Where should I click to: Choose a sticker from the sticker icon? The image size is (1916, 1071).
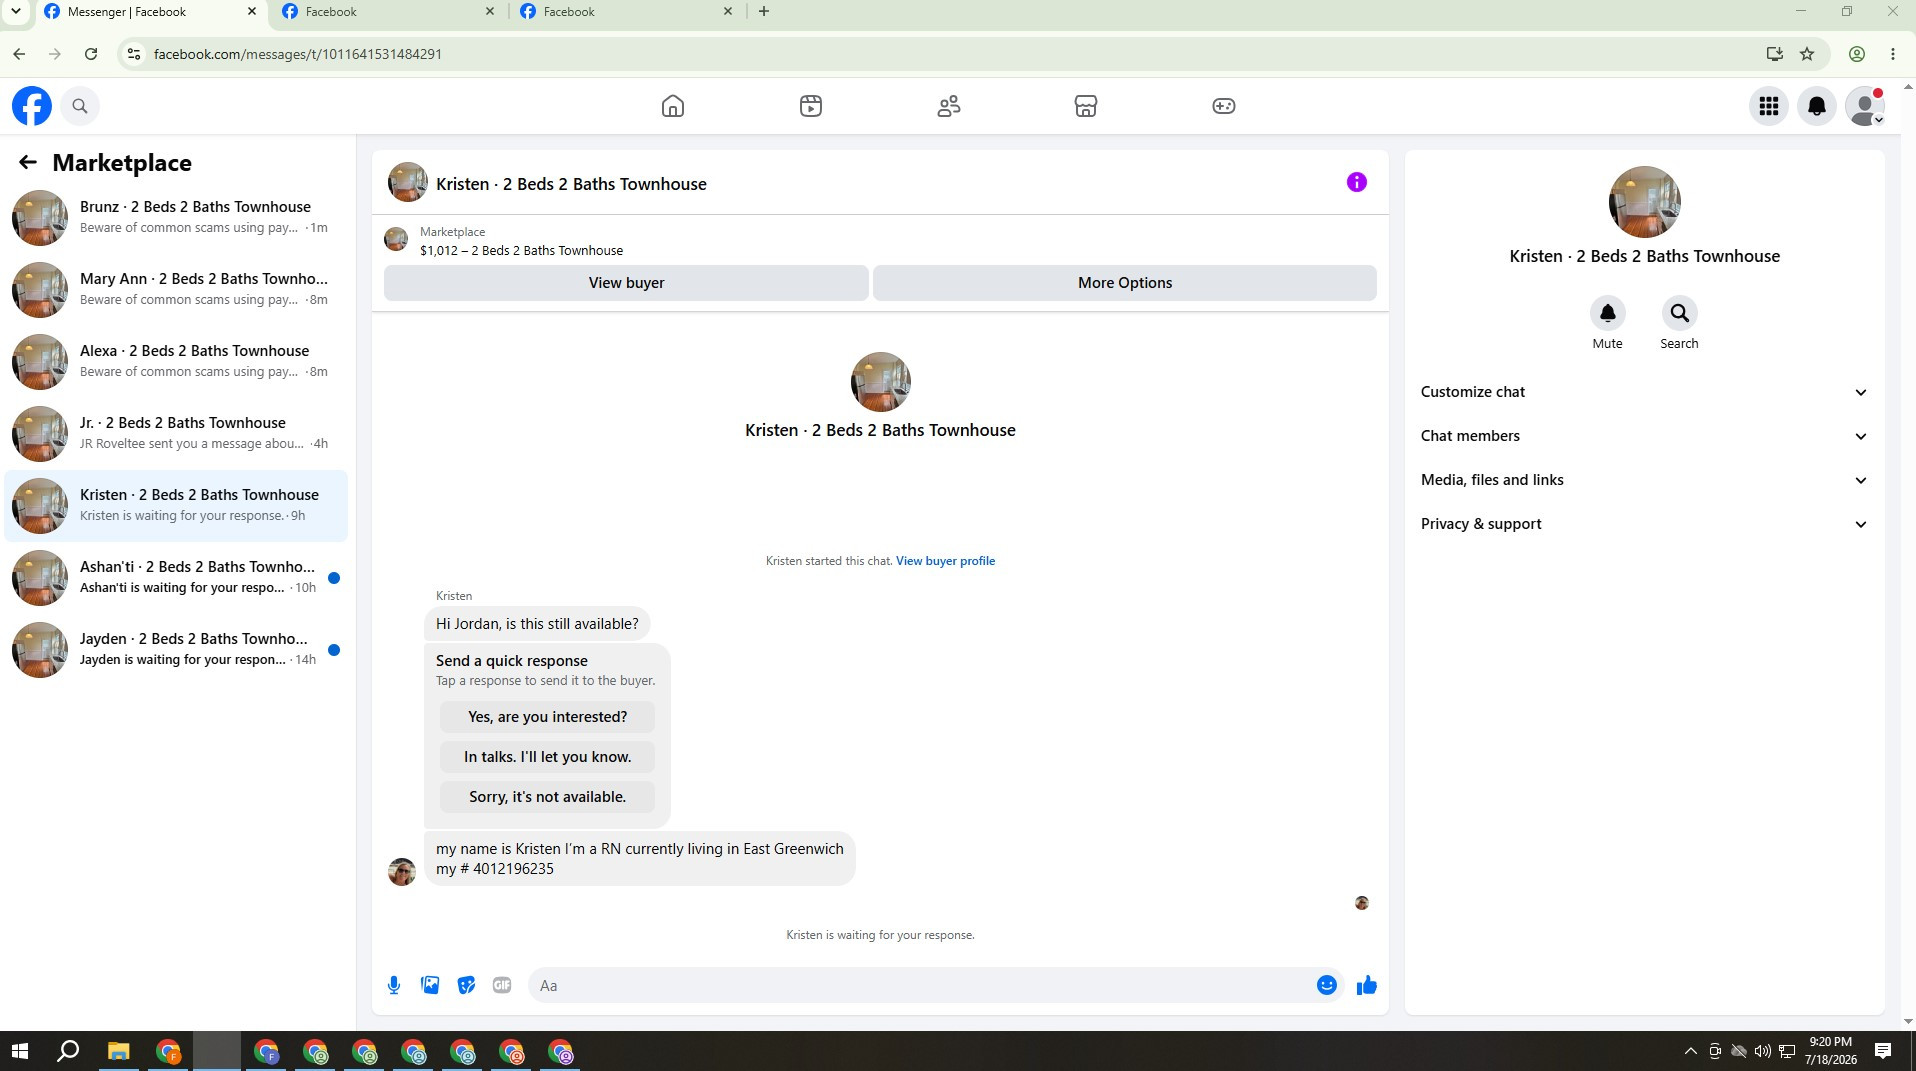click(x=466, y=985)
